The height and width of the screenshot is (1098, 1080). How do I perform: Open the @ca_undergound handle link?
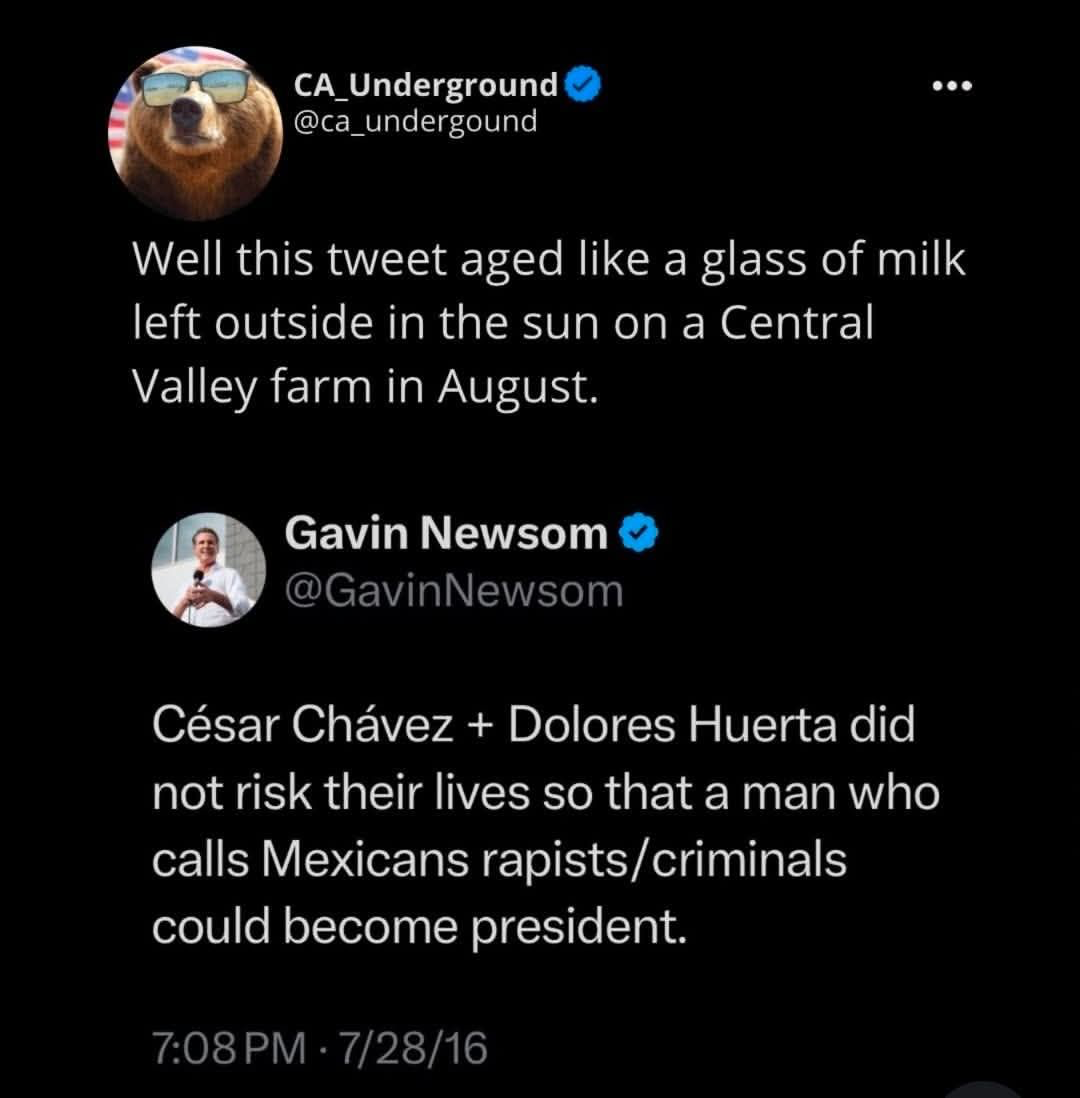(414, 122)
